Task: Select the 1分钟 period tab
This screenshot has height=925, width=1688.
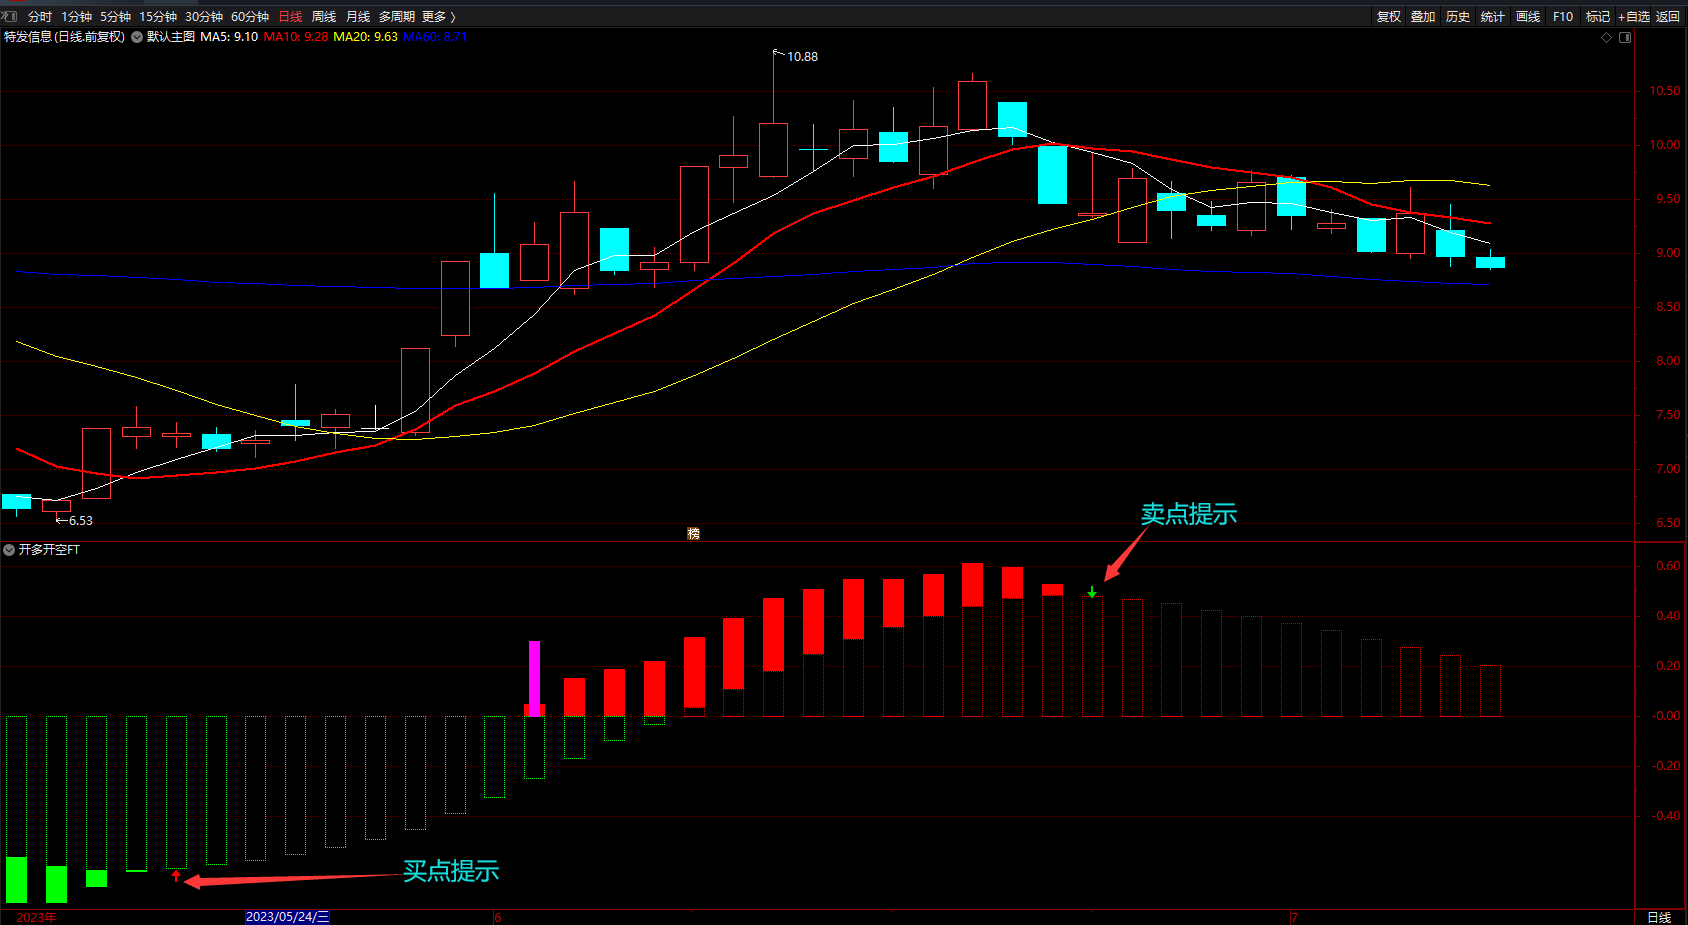Action: (77, 17)
